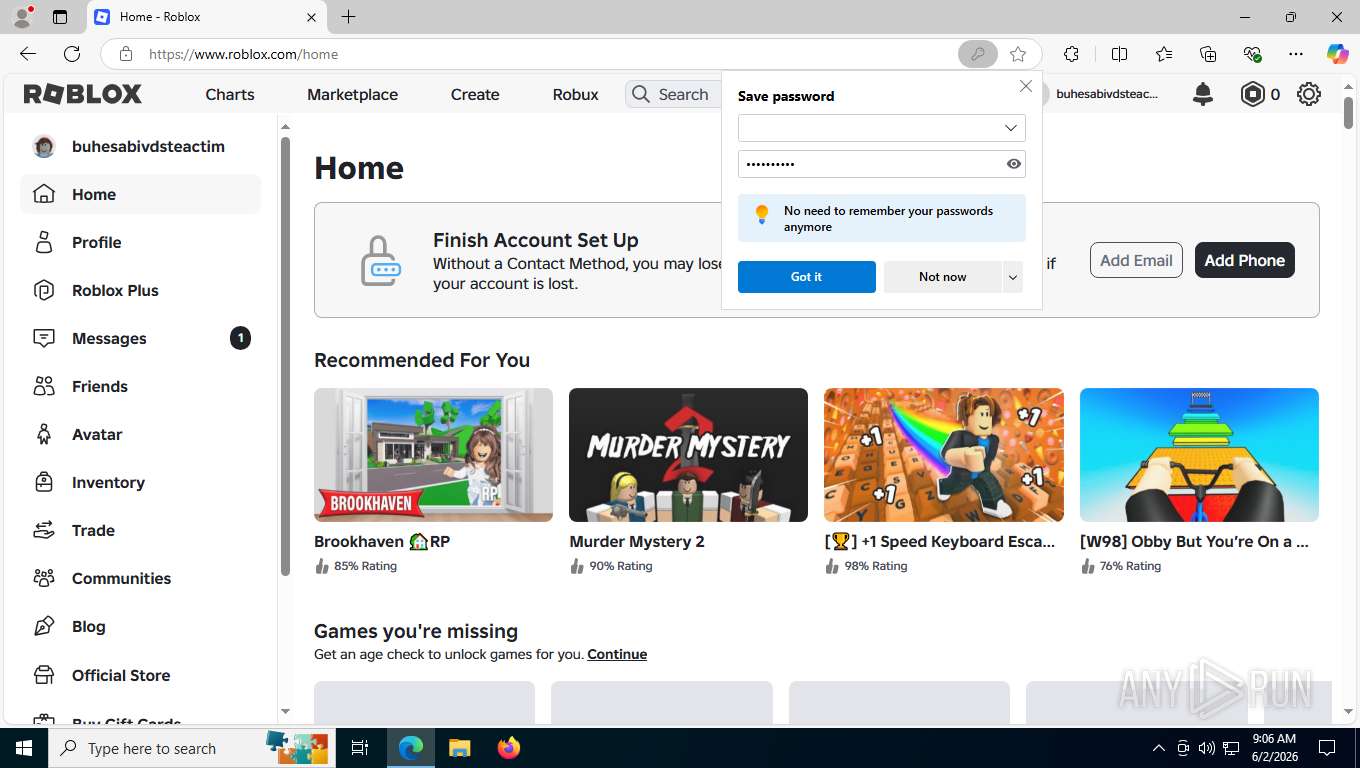
Task: Open the Murder Mystery 2 thumbnail
Action: coord(688,455)
